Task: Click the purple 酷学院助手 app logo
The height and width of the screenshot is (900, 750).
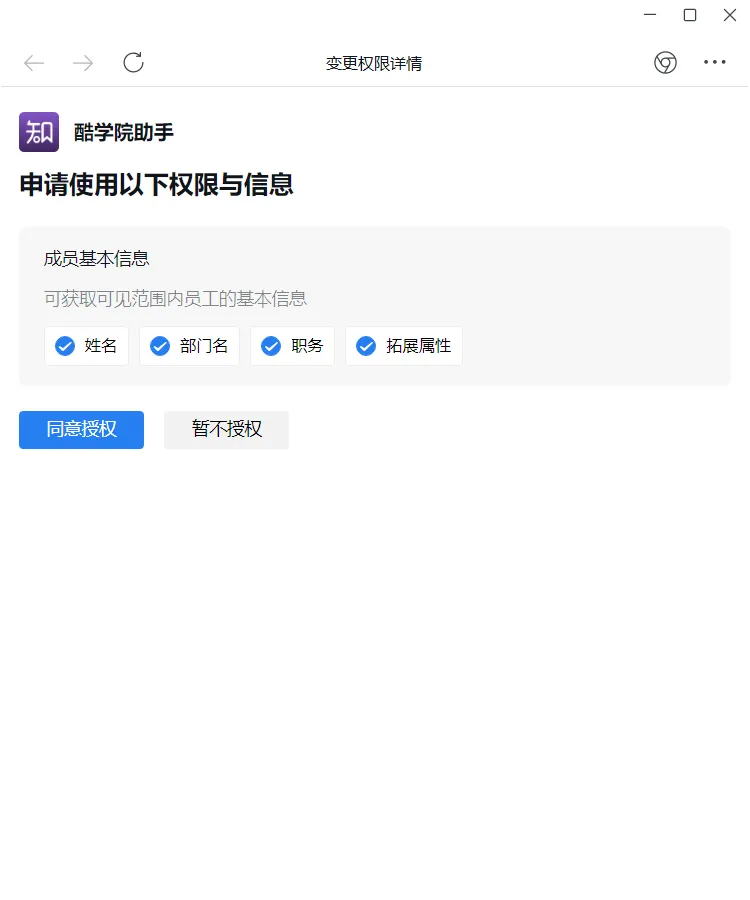Action: point(39,132)
